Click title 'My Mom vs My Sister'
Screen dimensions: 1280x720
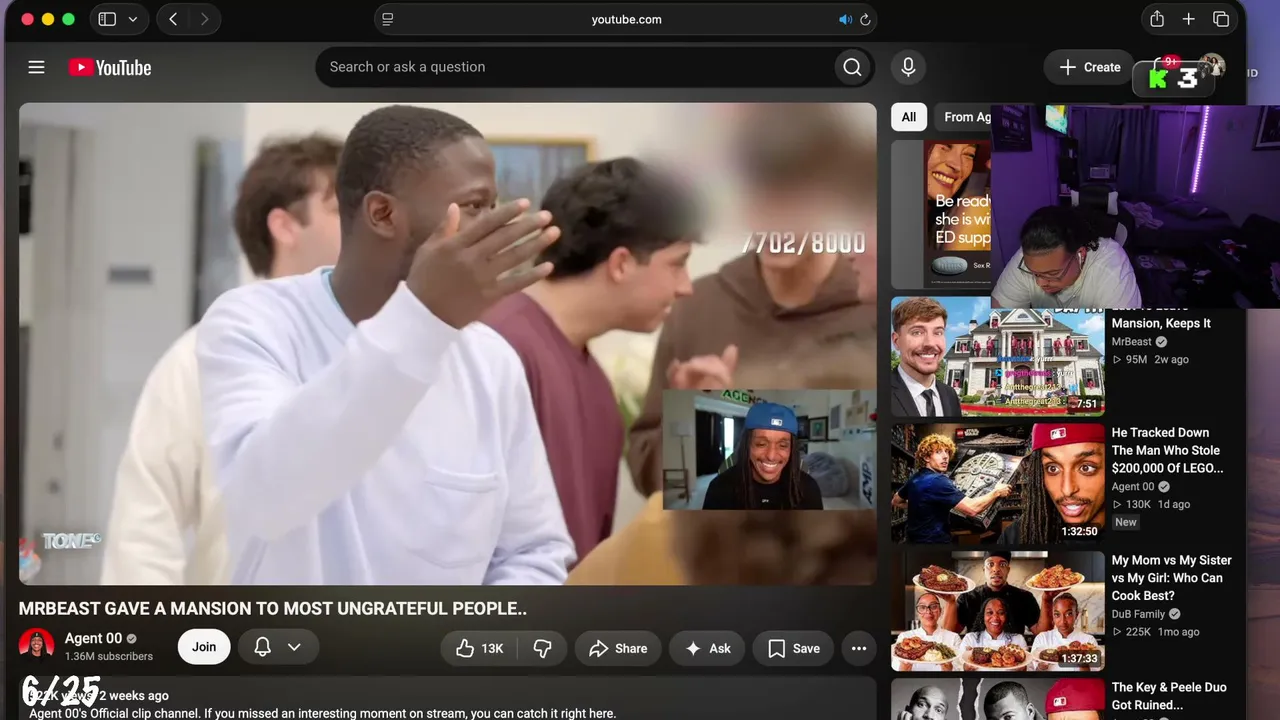[x=1172, y=578]
